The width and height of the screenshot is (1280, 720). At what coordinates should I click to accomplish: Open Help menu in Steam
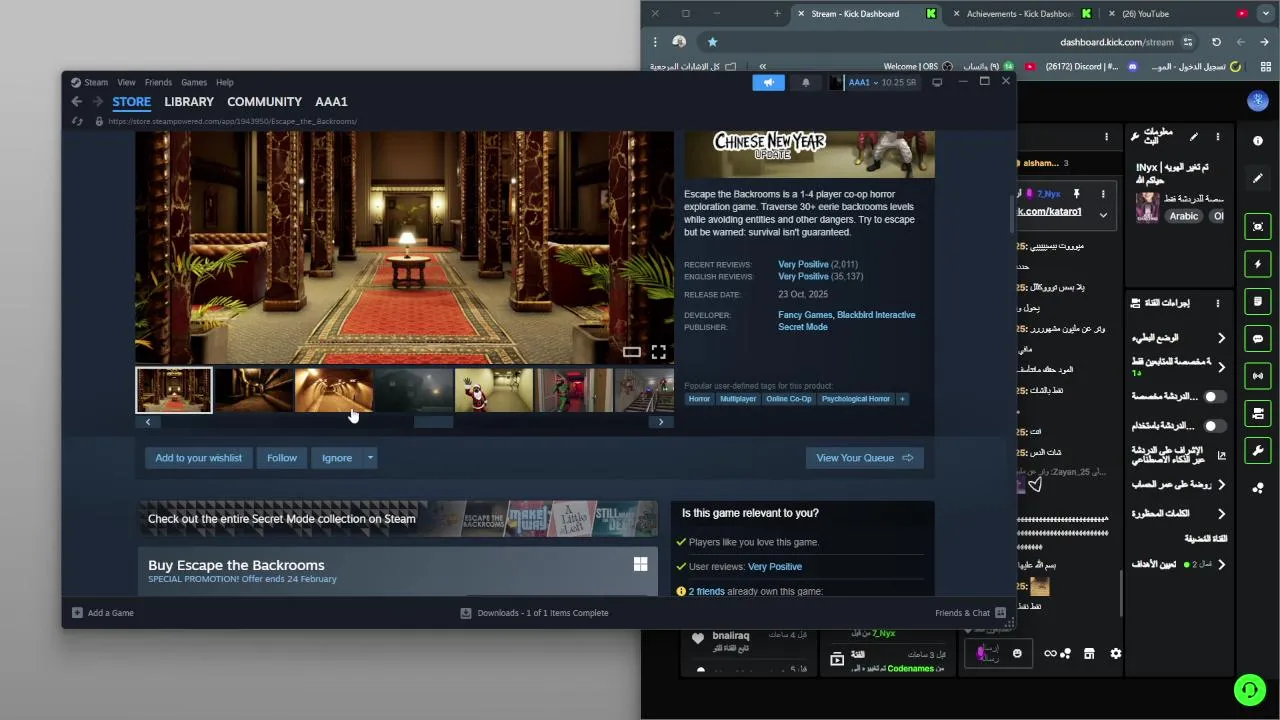[225, 82]
